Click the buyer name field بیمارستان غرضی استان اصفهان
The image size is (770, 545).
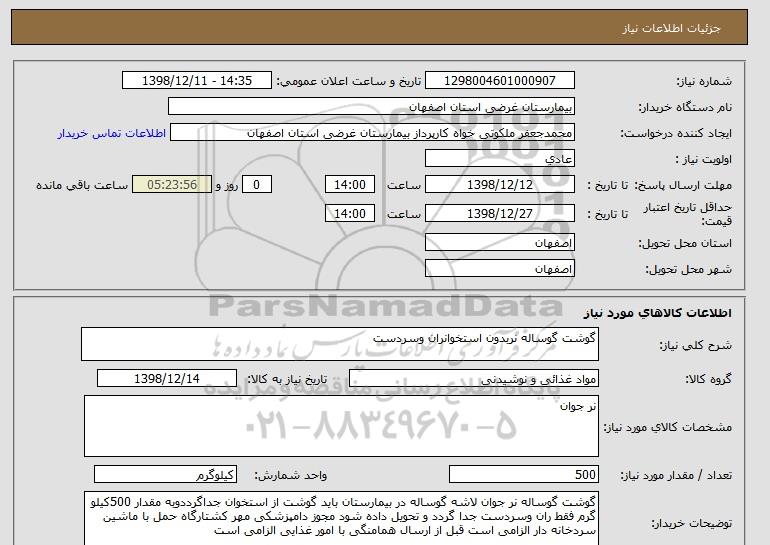click(371, 107)
